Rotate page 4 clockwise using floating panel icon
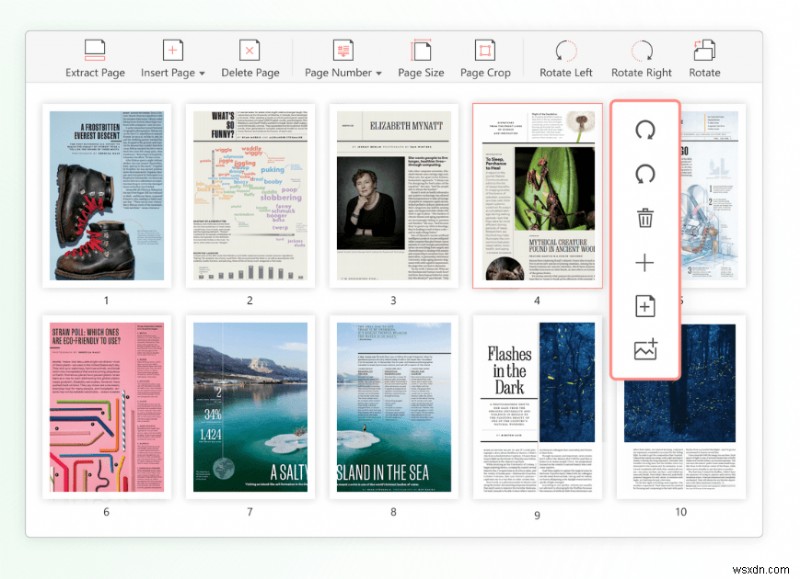Image resolution: width=800 pixels, height=579 pixels. point(645,132)
